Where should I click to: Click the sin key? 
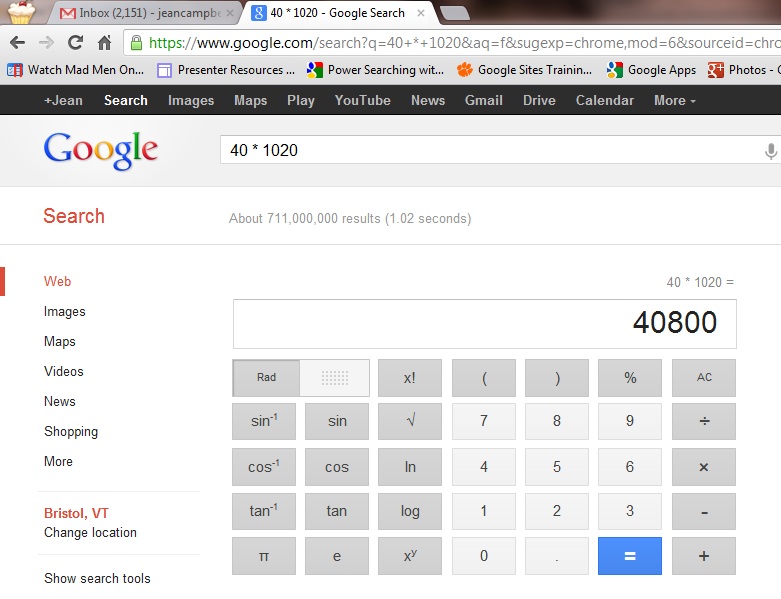pyautogui.click(x=337, y=421)
